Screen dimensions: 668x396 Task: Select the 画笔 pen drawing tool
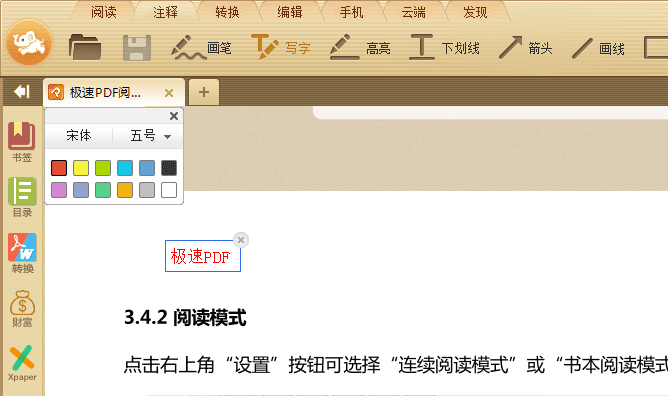[x=201, y=48]
